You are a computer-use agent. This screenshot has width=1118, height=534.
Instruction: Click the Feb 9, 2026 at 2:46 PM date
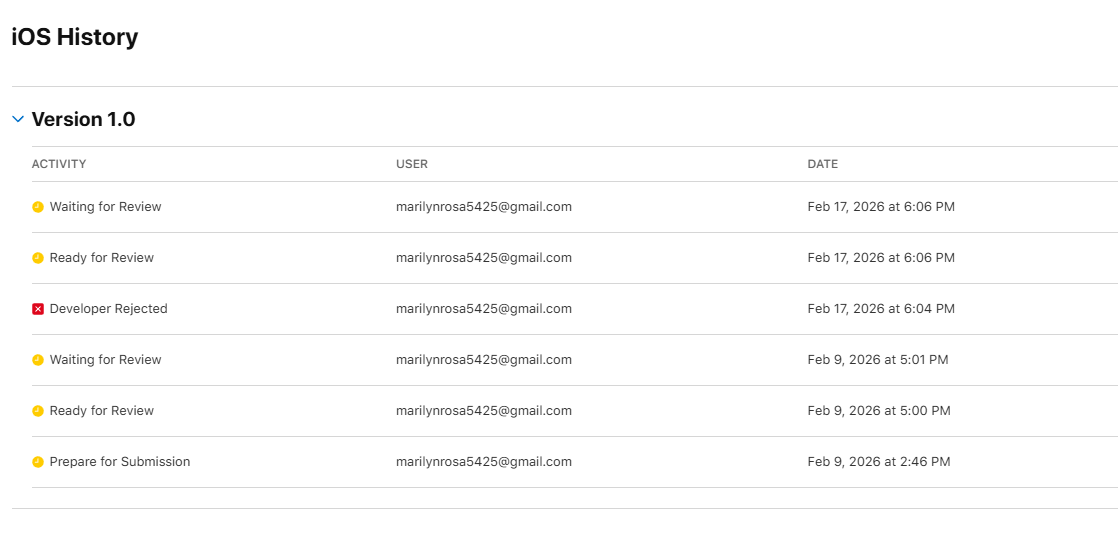click(x=879, y=462)
